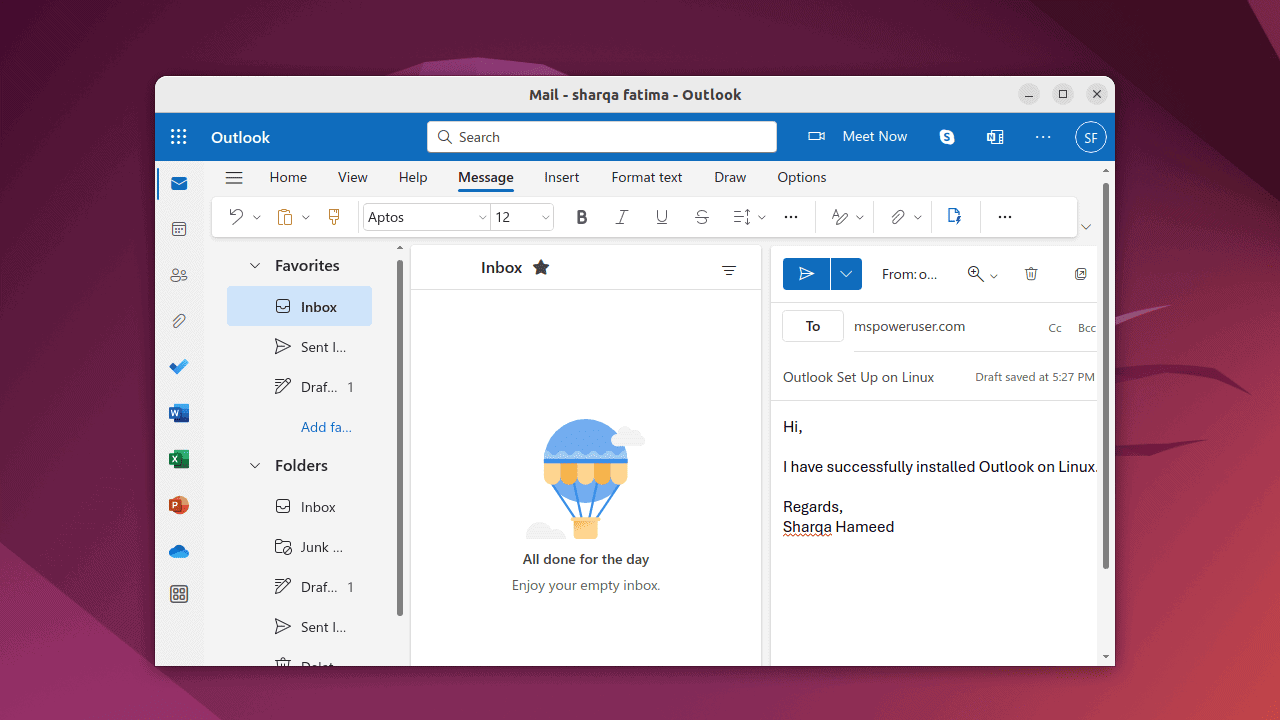Image resolution: width=1280 pixels, height=720 pixels.
Task: Expand the ribbon with chevron arrow
Action: coord(1086,227)
